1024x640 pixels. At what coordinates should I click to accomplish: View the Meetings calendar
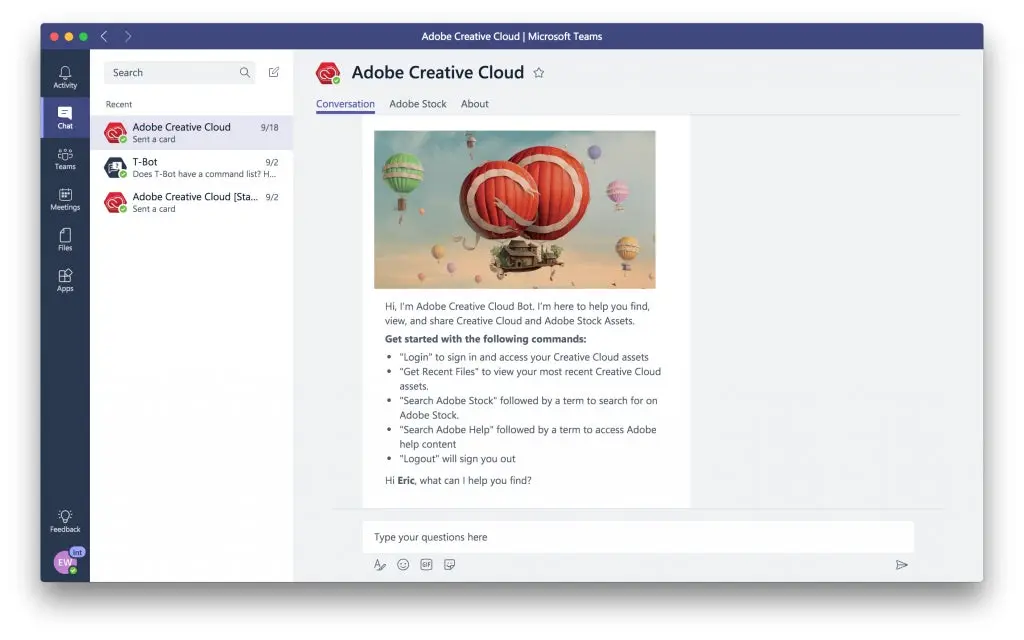pos(64,200)
